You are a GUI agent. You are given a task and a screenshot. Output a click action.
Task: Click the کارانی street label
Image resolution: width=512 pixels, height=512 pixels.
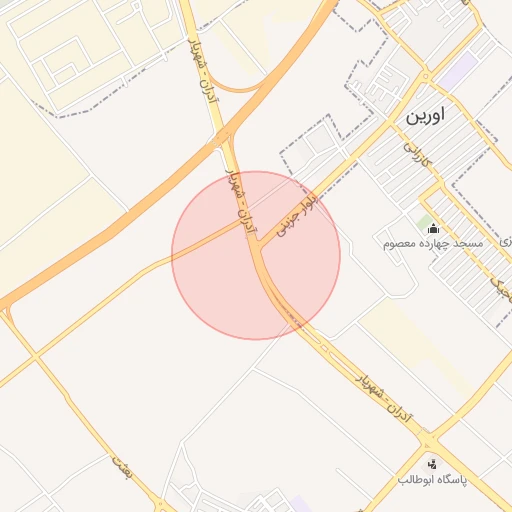point(418,154)
